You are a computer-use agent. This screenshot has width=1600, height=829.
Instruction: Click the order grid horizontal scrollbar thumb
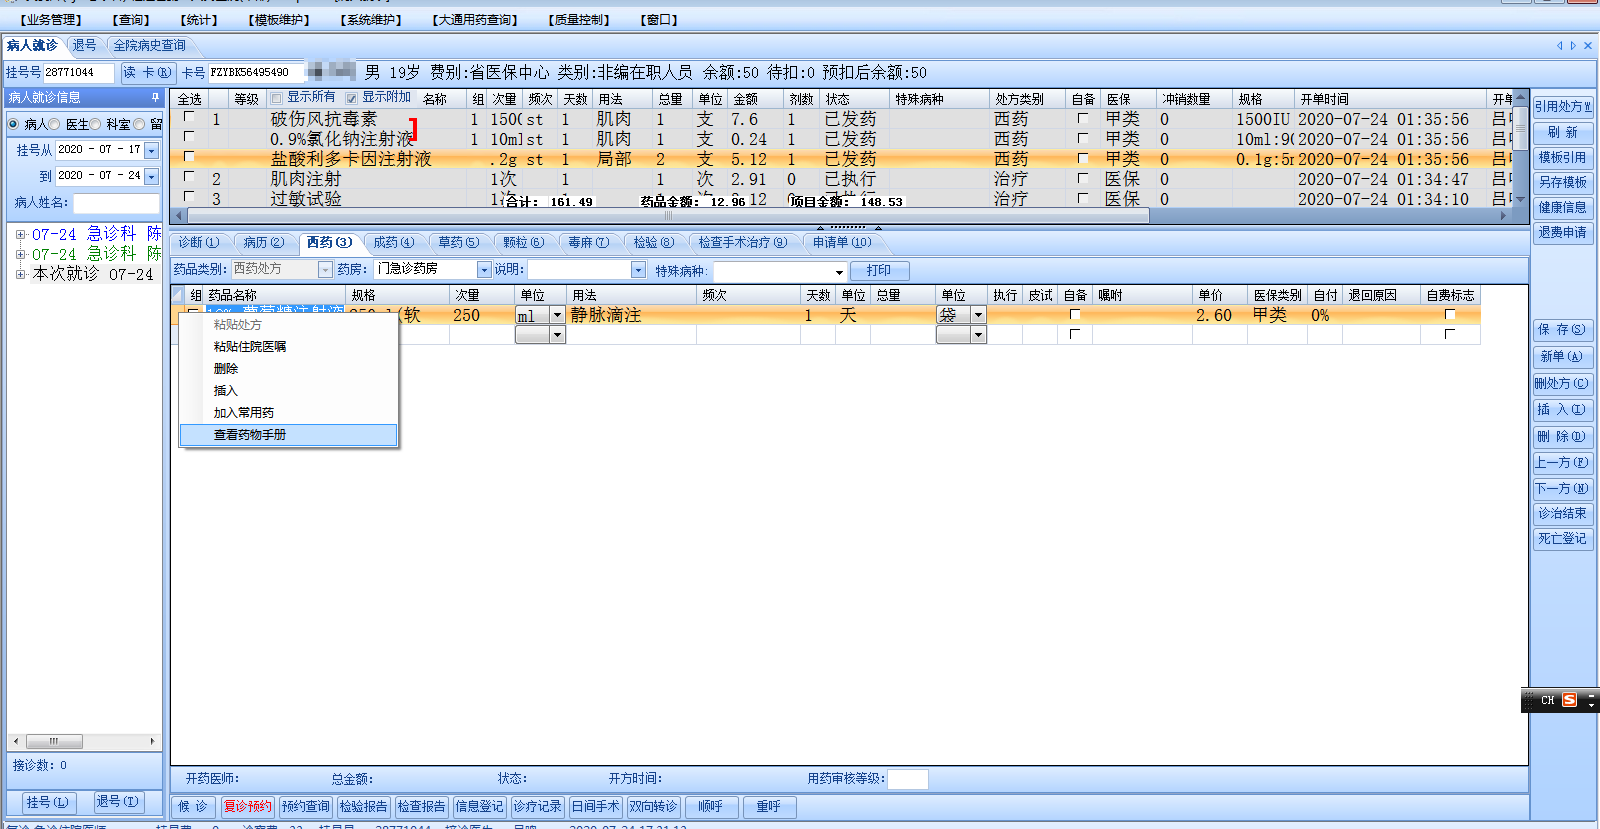668,215
